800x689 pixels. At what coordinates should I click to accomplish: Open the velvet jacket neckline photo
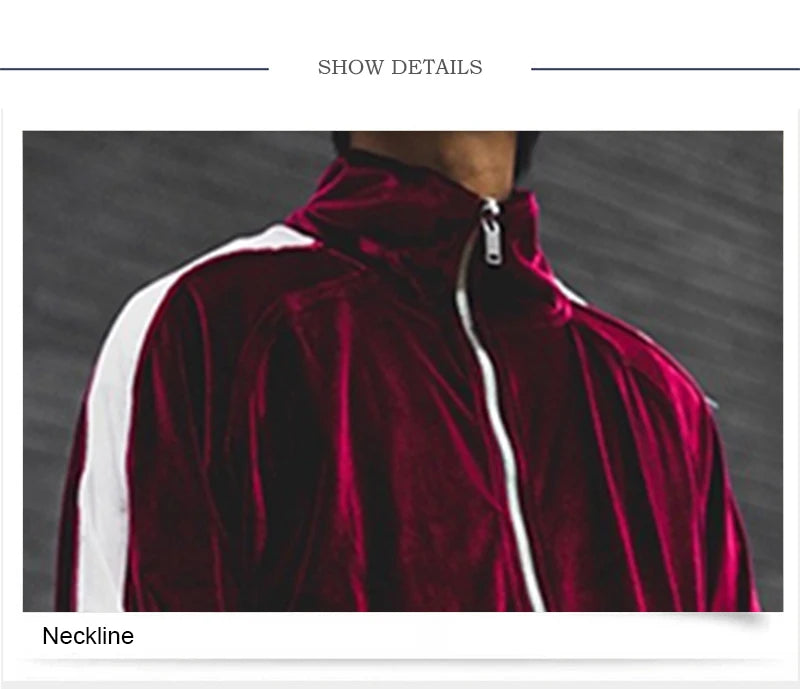(403, 371)
